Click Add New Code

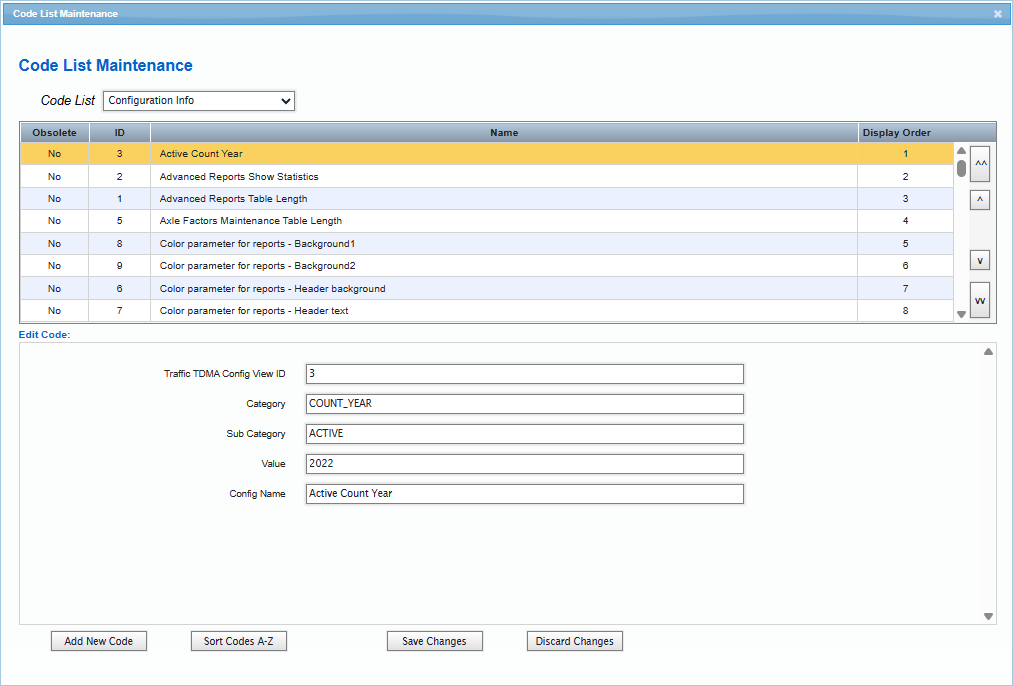point(98,641)
